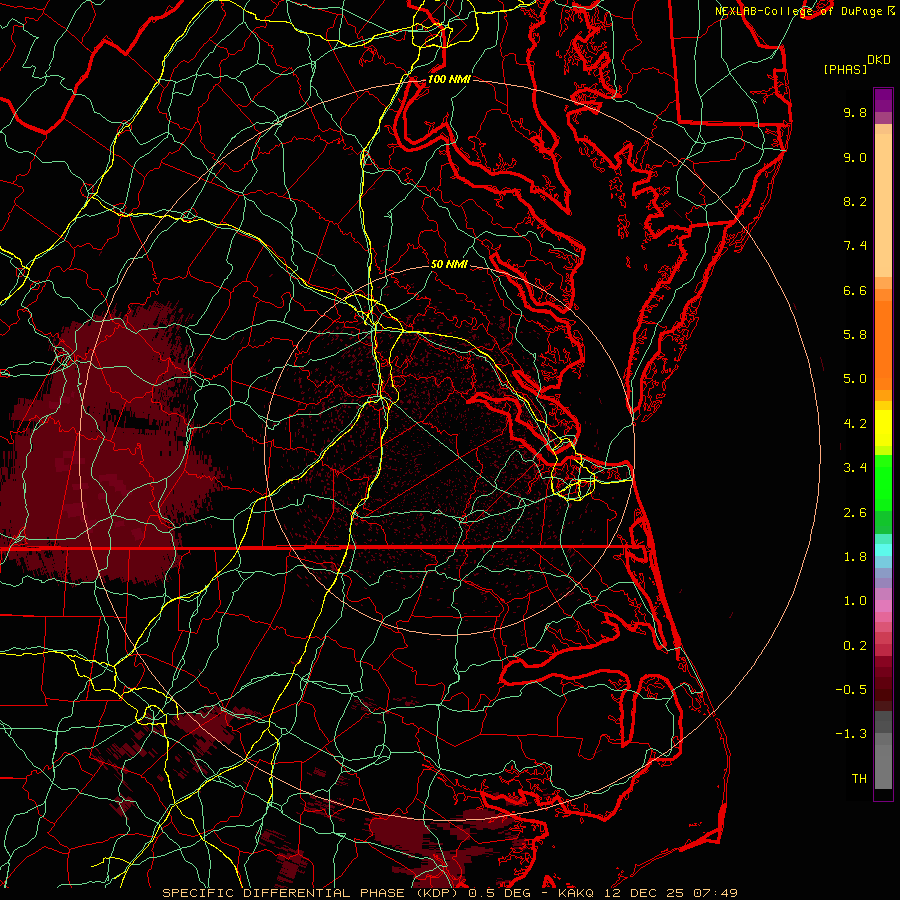The height and width of the screenshot is (900, 900).
Task: Click the 5.8 scale value
Action: point(855,335)
